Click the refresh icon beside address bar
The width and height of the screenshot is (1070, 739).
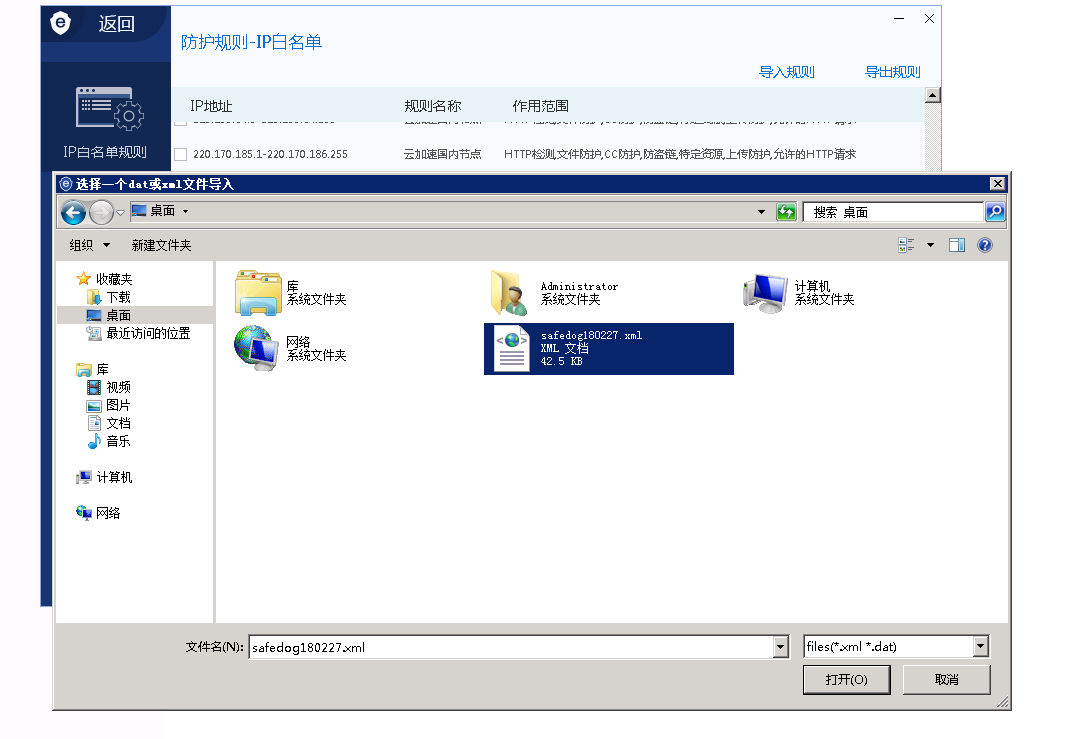coord(787,212)
